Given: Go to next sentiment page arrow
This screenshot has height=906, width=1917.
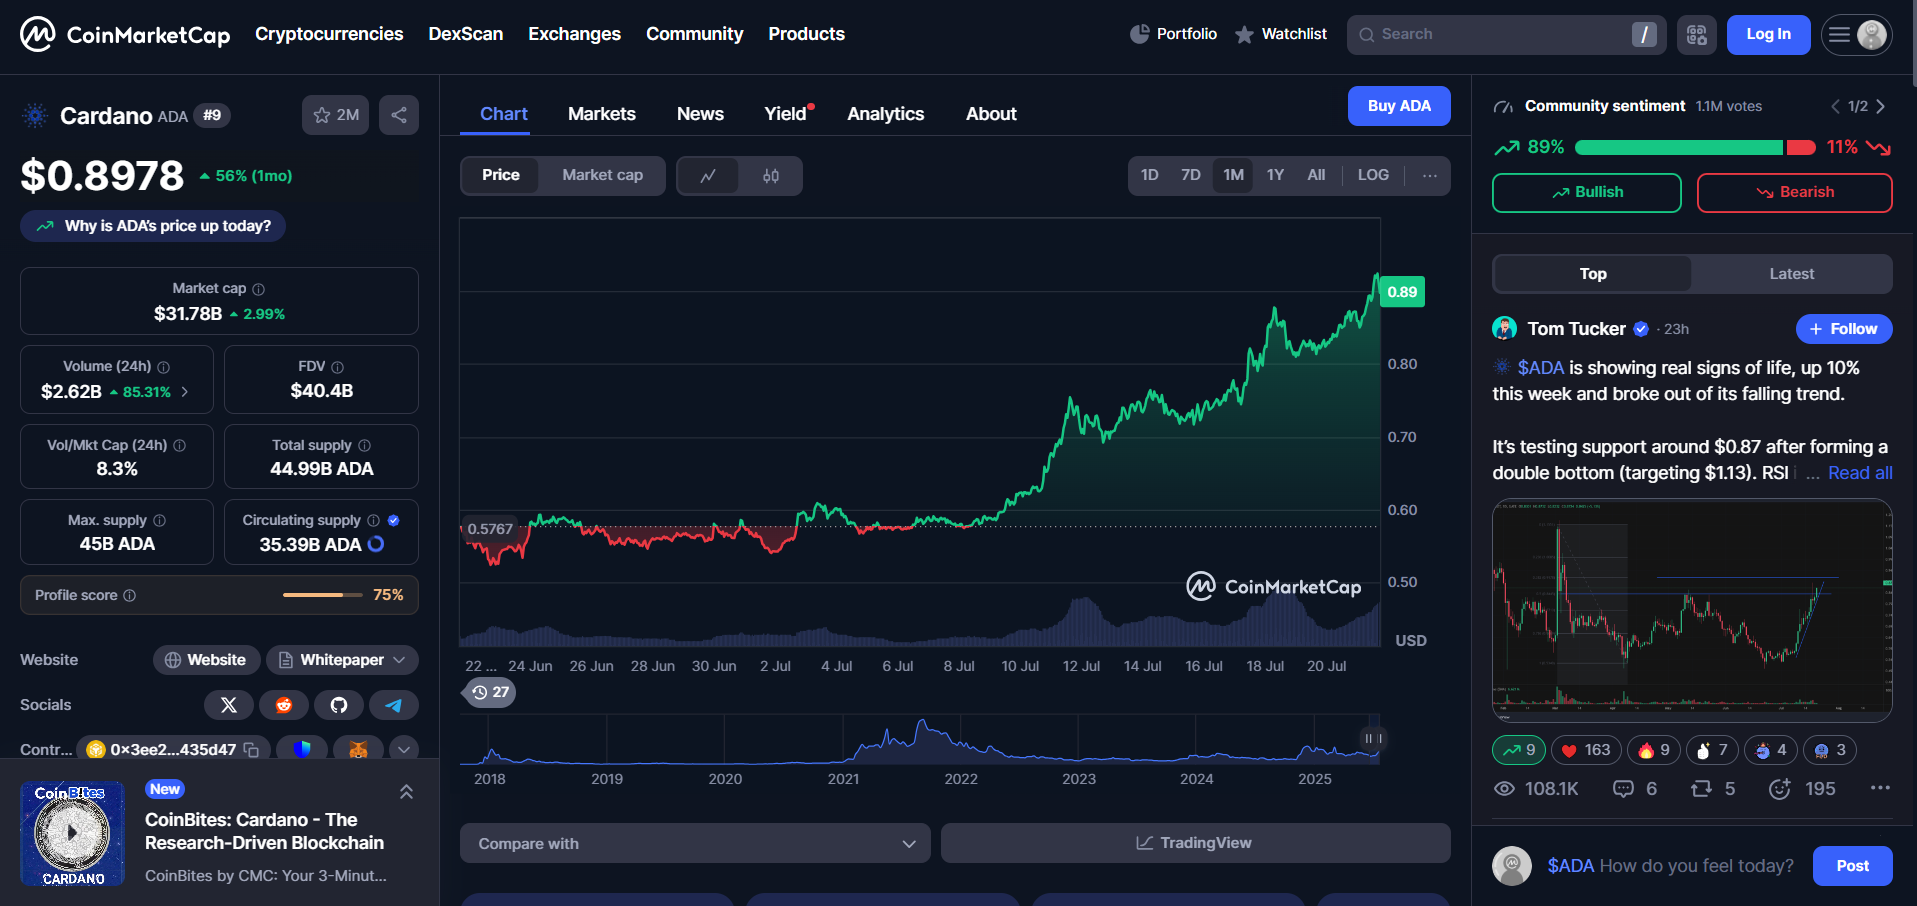Looking at the screenshot, I should pyautogui.click(x=1881, y=106).
